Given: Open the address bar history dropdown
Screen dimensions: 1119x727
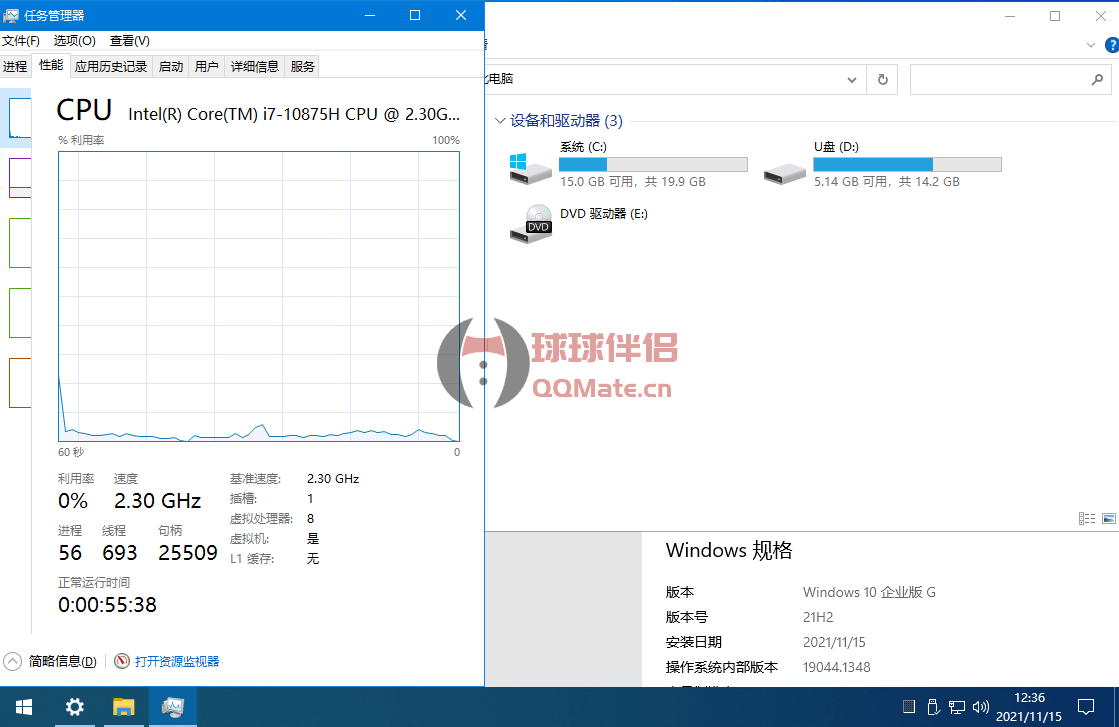Looking at the screenshot, I should [852, 80].
